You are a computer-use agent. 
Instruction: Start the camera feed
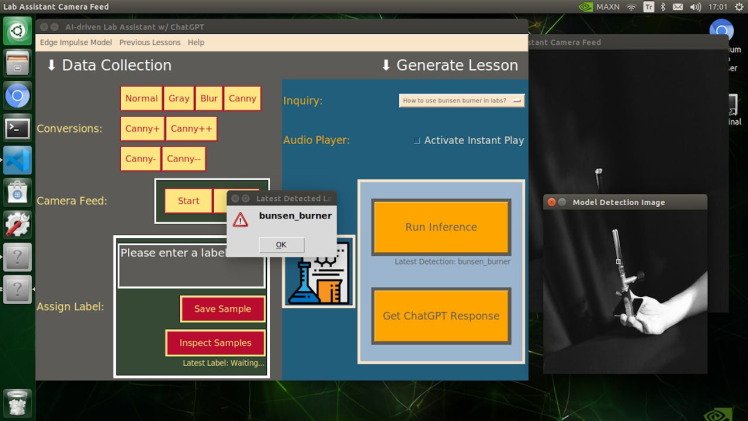coord(188,201)
